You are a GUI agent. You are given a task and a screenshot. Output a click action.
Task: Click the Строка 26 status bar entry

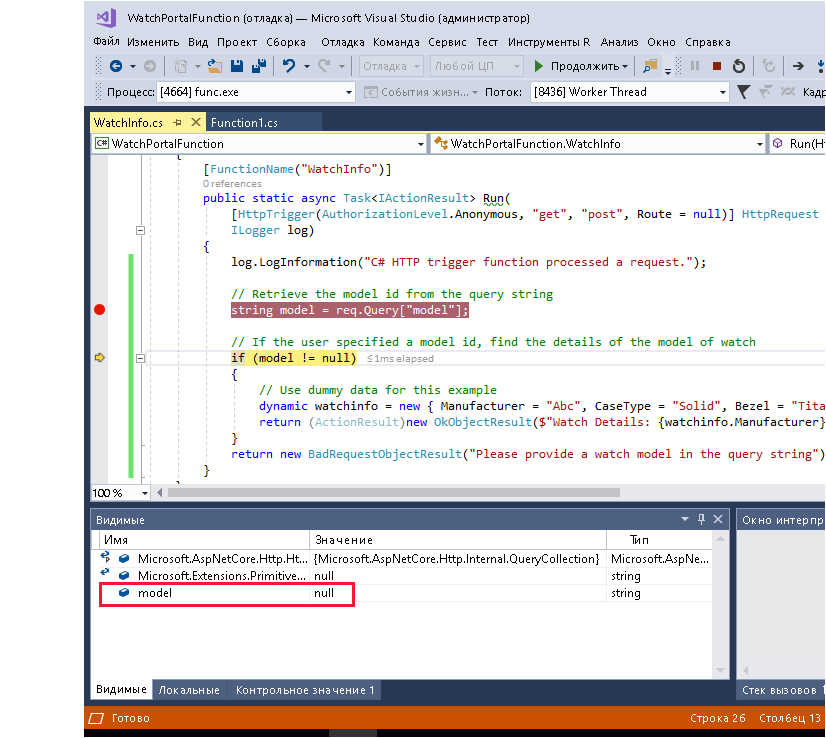click(x=717, y=719)
